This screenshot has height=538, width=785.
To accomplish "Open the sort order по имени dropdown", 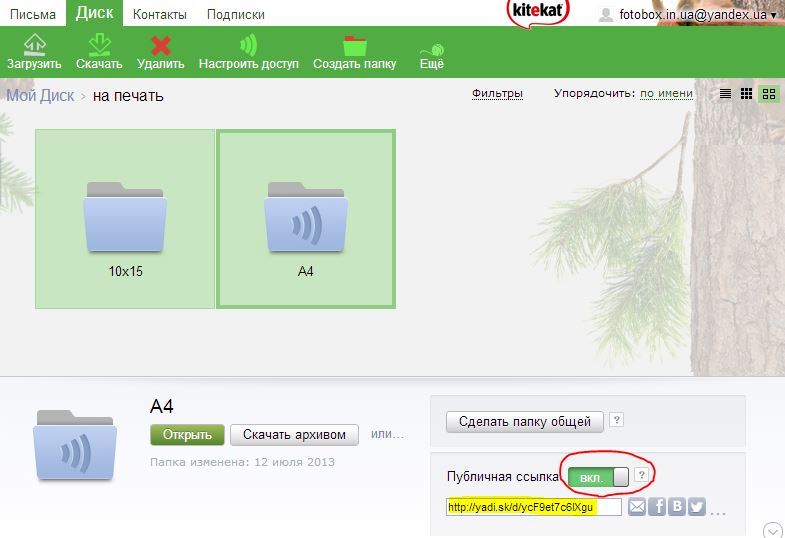I will click(x=666, y=94).
